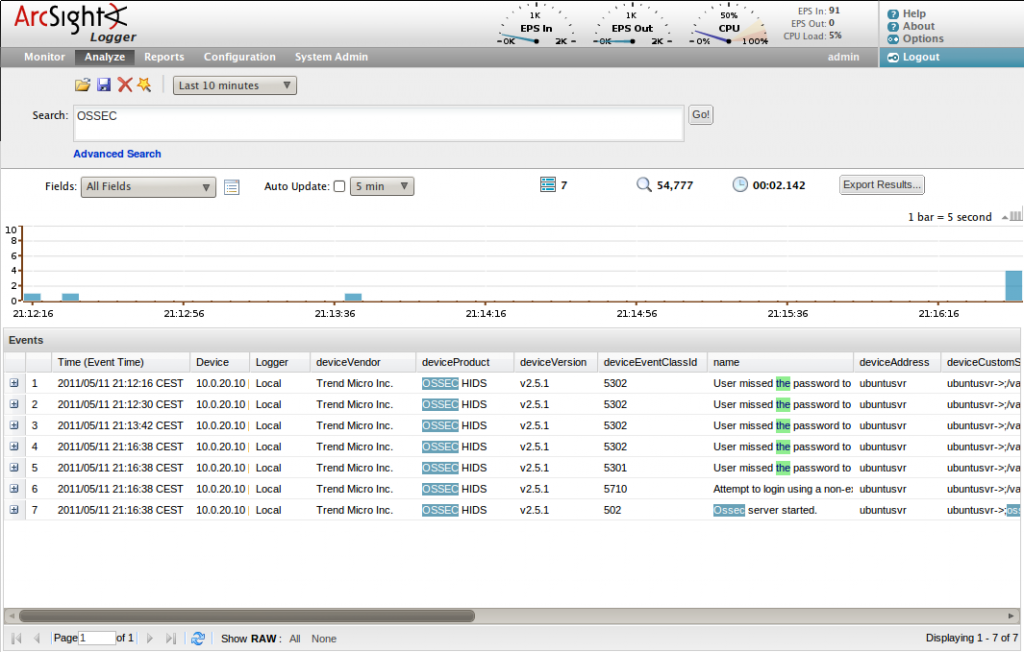Viewport: 1024px width, 652px height.
Task: Open the Last 10 minutes time dropdown
Action: pyautogui.click(x=235, y=86)
